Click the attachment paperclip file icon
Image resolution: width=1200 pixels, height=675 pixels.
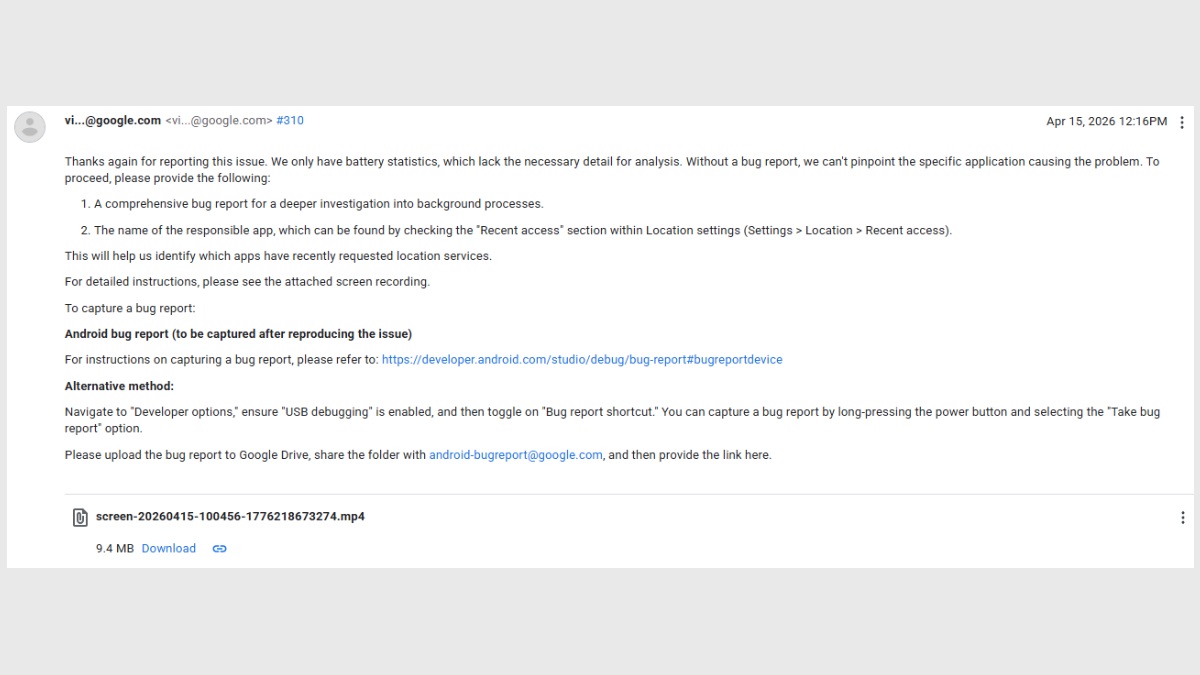click(80, 517)
